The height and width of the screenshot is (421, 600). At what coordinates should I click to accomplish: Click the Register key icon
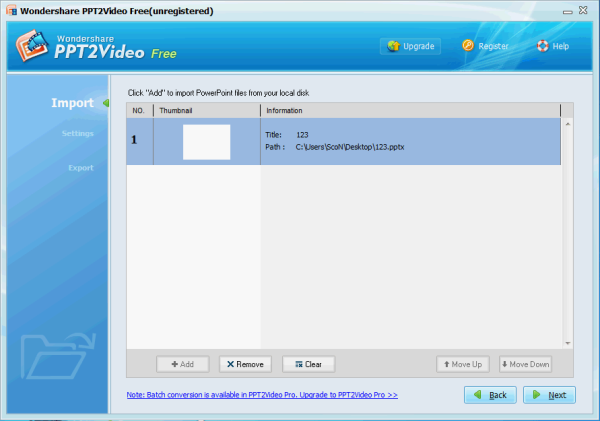[468, 46]
